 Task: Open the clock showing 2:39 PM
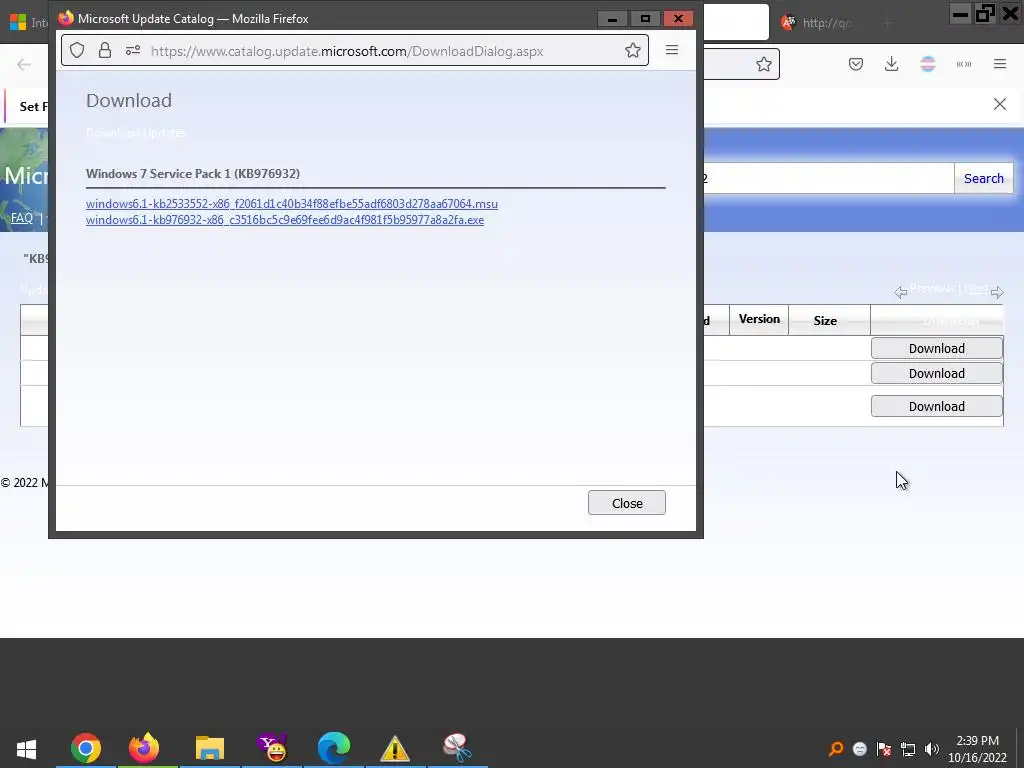tap(977, 749)
